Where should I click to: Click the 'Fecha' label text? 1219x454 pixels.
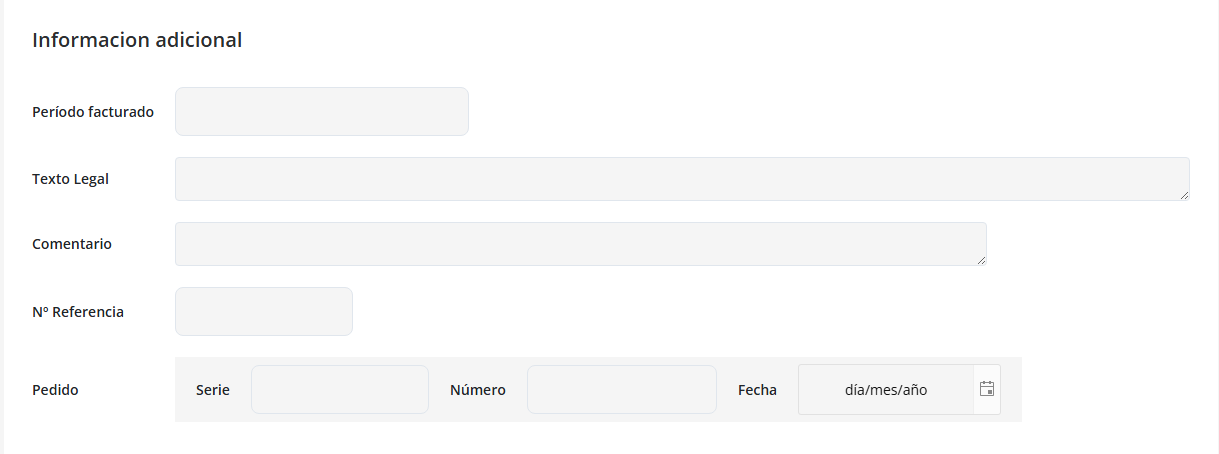(x=757, y=390)
